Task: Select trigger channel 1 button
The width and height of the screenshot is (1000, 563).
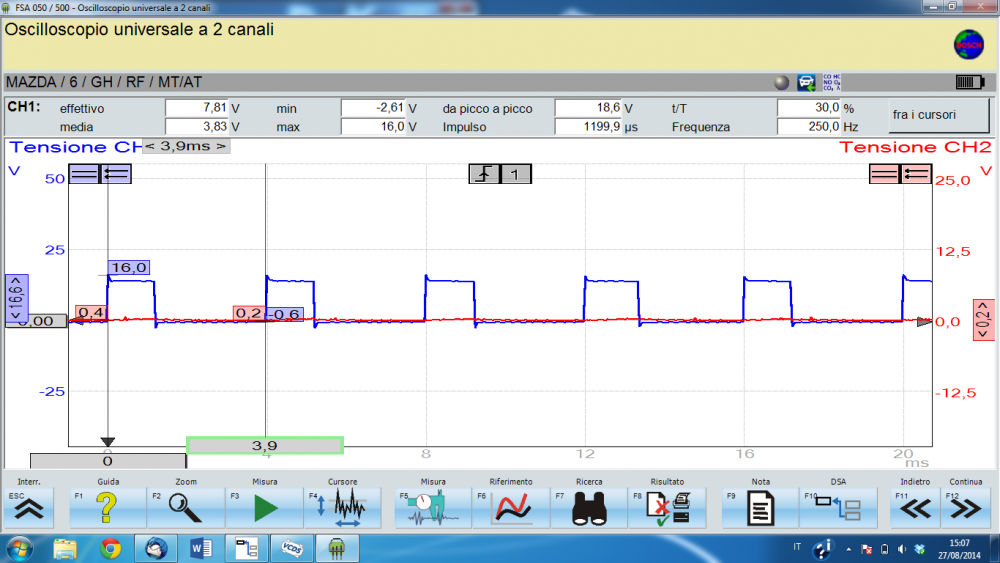Action: pos(515,173)
